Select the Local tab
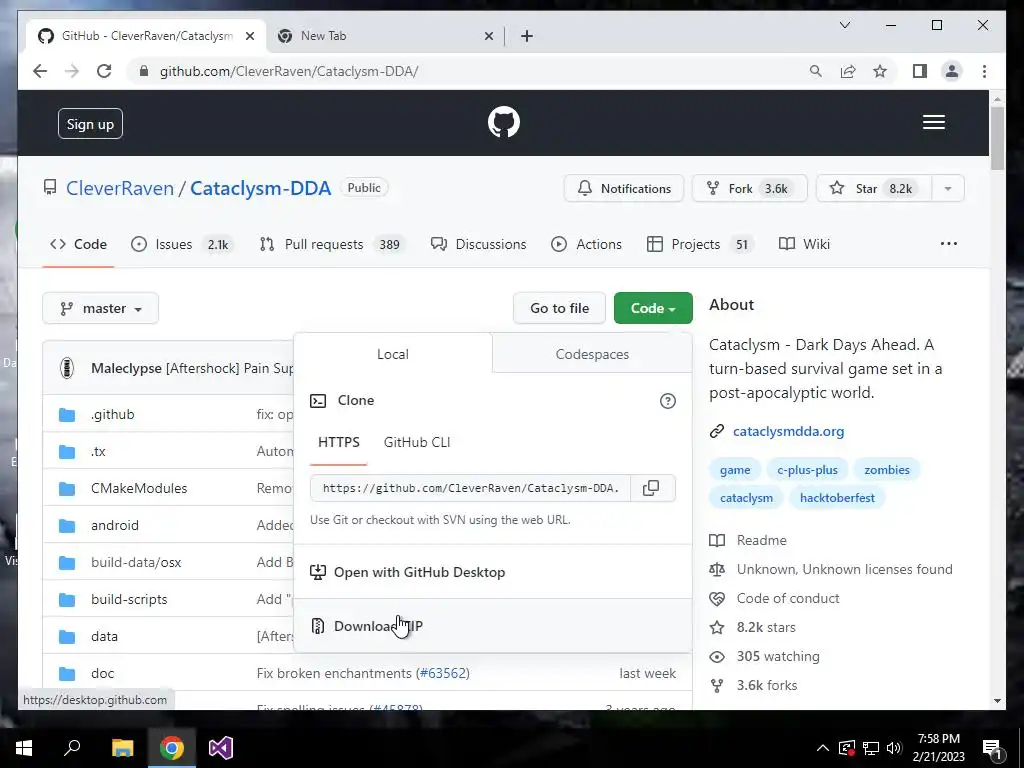Image resolution: width=1024 pixels, height=768 pixels. tap(392, 354)
